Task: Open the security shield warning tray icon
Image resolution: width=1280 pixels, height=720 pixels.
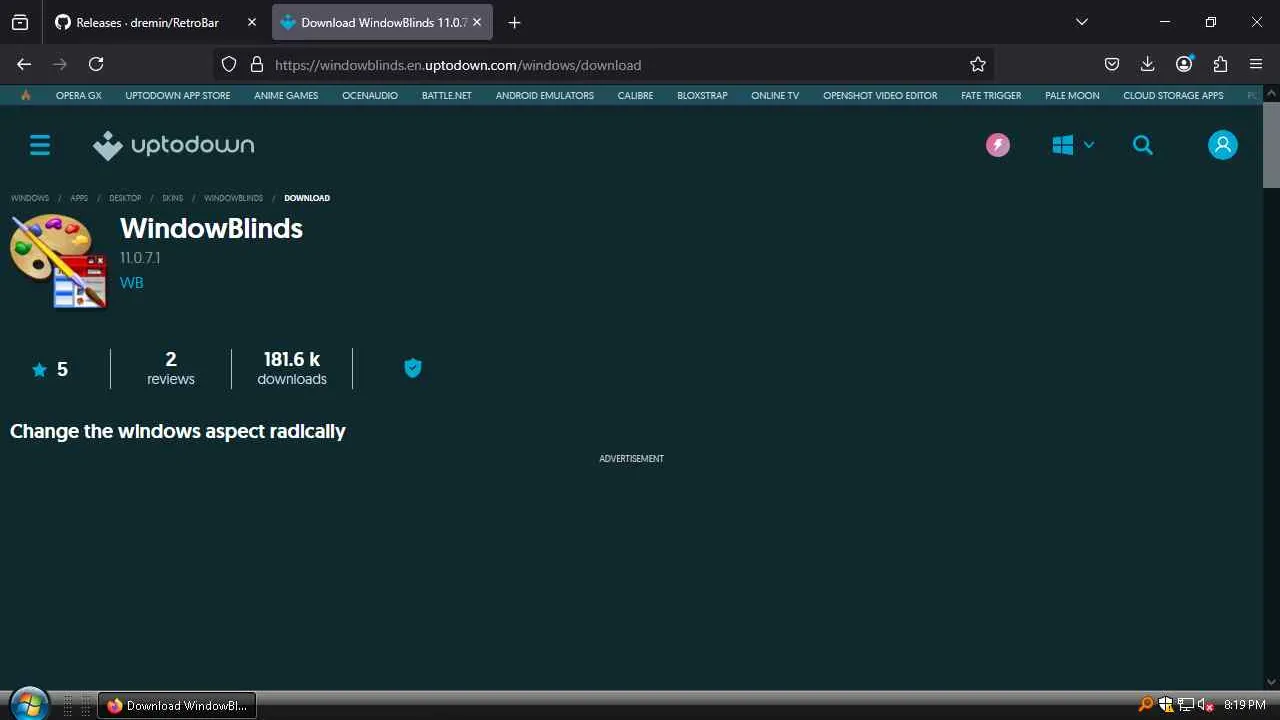Action: coord(1166,705)
